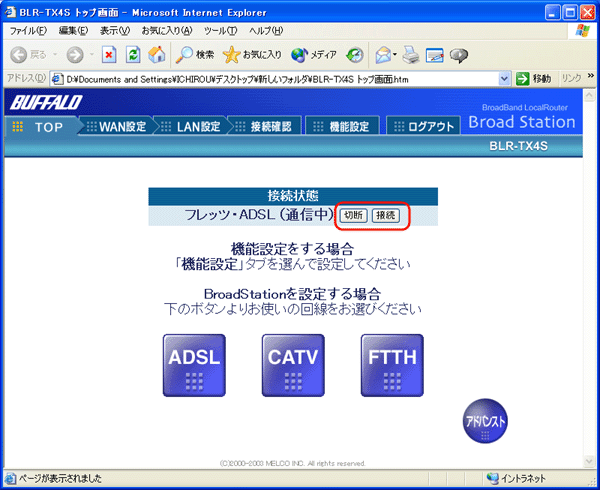Open the Forward button history dropdown
Viewport: 600px width, 490px height.
tap(91, 55)
